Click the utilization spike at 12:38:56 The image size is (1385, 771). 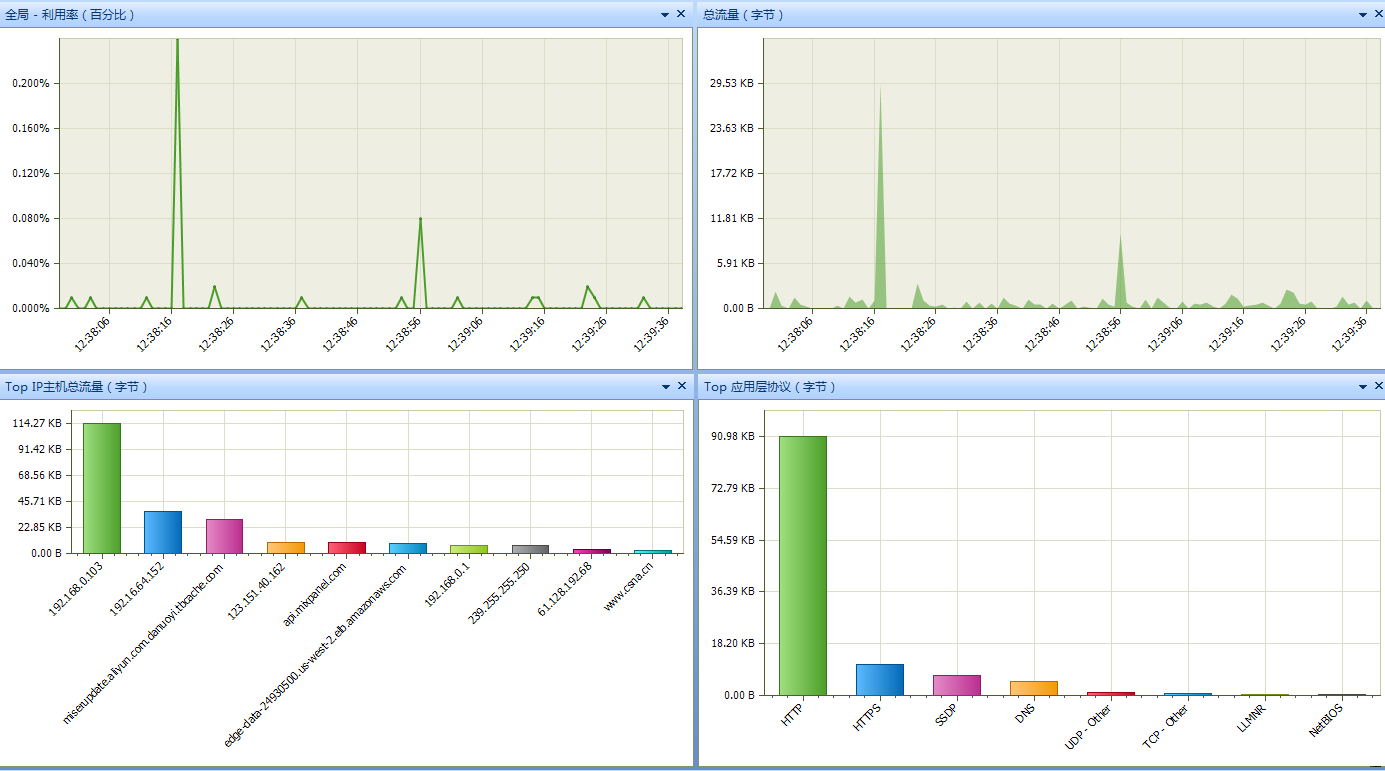(x=420, y=222)
